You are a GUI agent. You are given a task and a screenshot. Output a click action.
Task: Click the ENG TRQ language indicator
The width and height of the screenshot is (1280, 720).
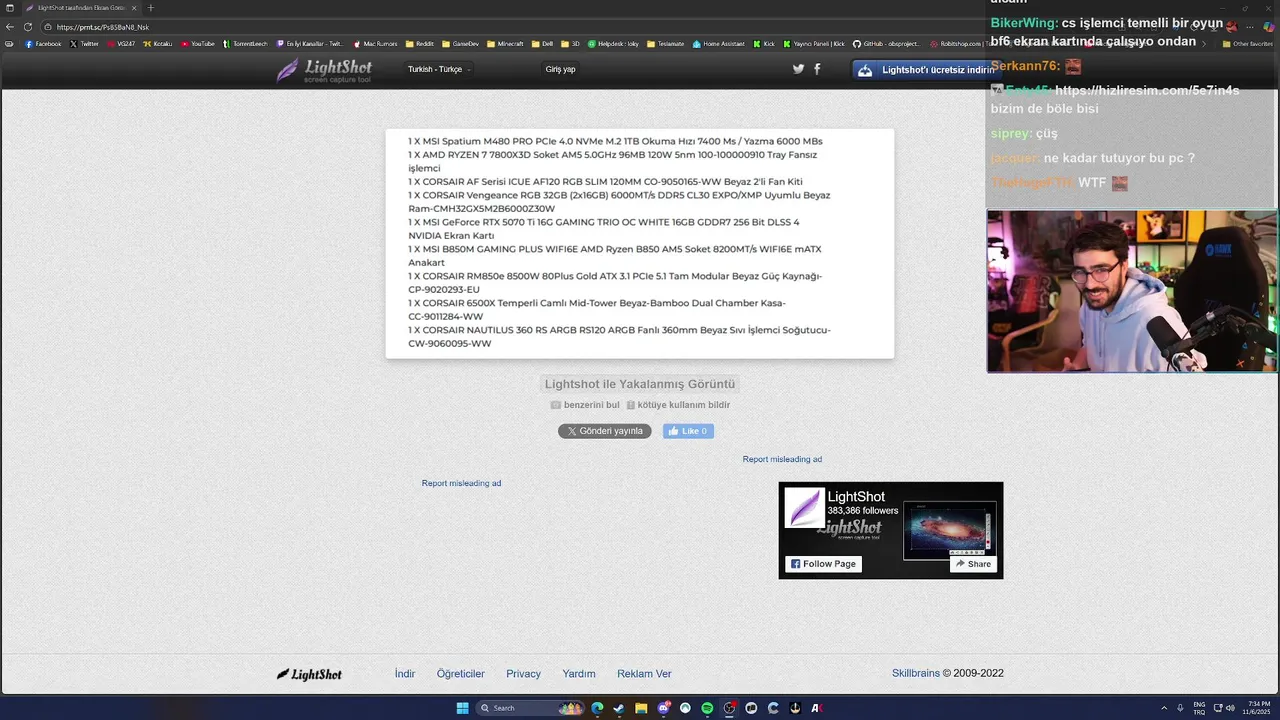pyautogui.click(x=1199, y=708)
